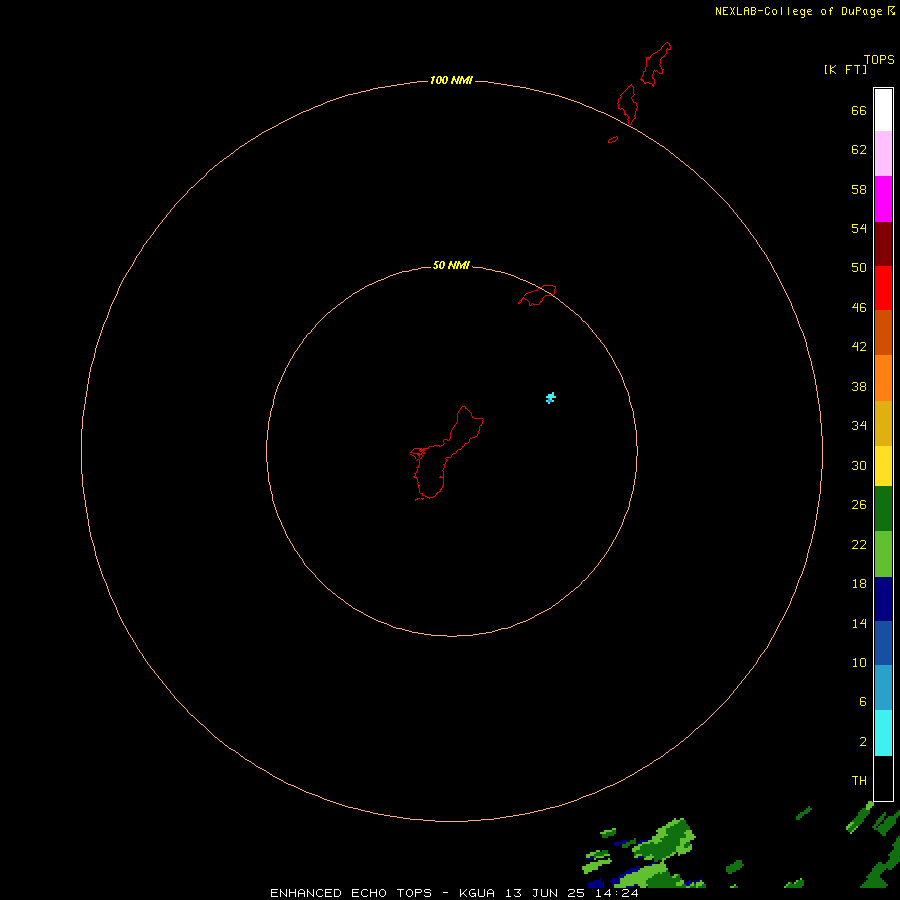
Task: Click the small cyan echo east of Guam
Action: [x=550, y=398]
